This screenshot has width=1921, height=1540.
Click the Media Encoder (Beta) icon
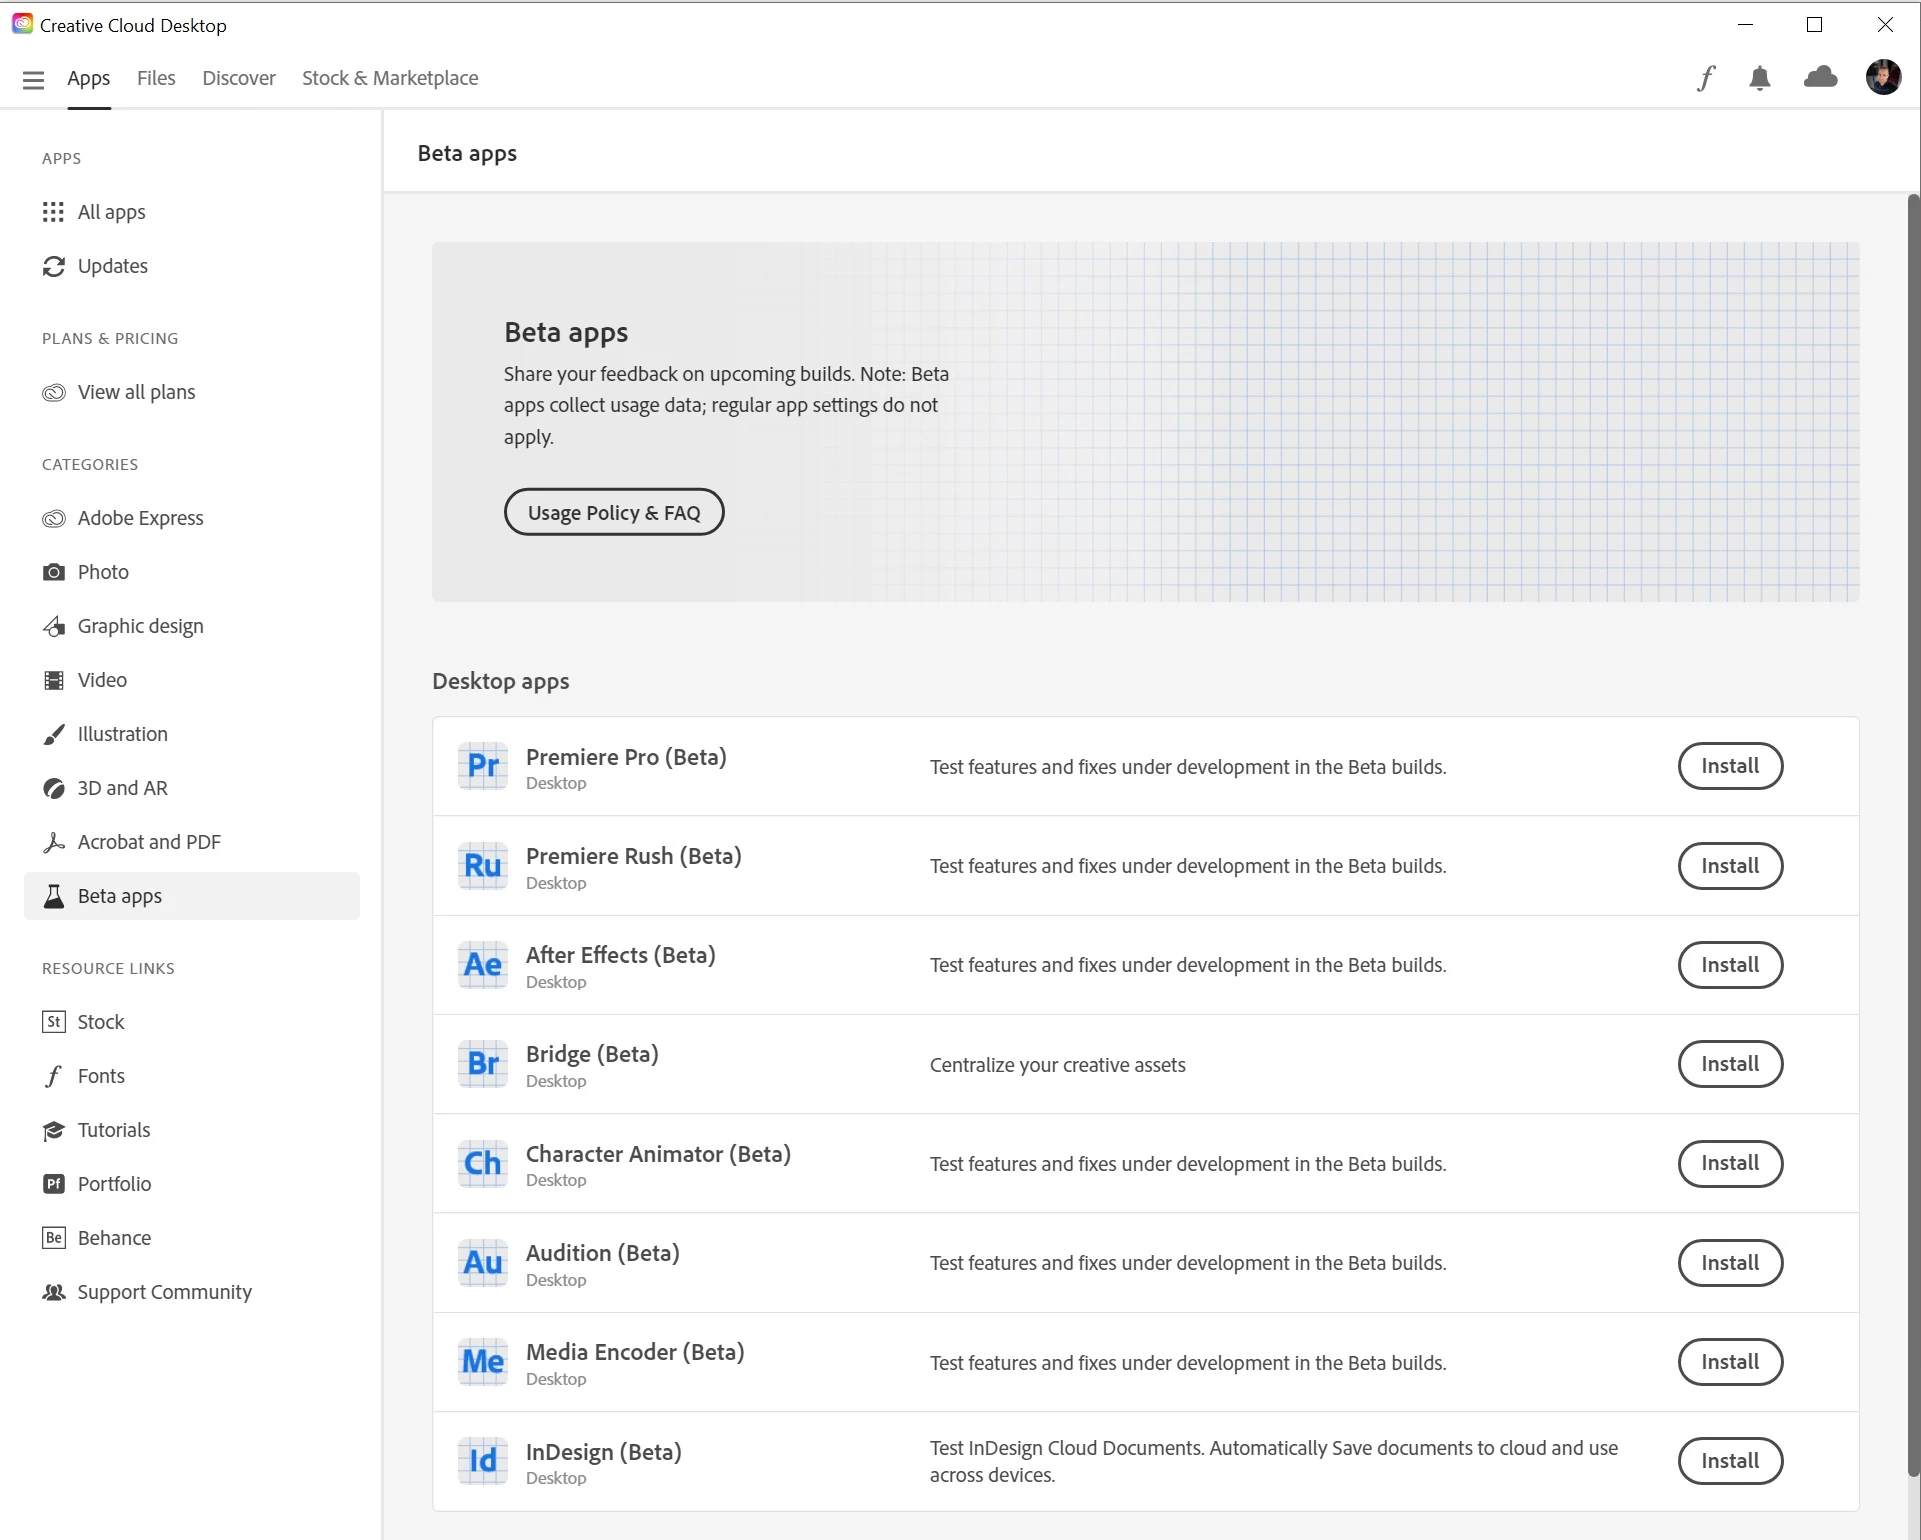(483, 1362)
